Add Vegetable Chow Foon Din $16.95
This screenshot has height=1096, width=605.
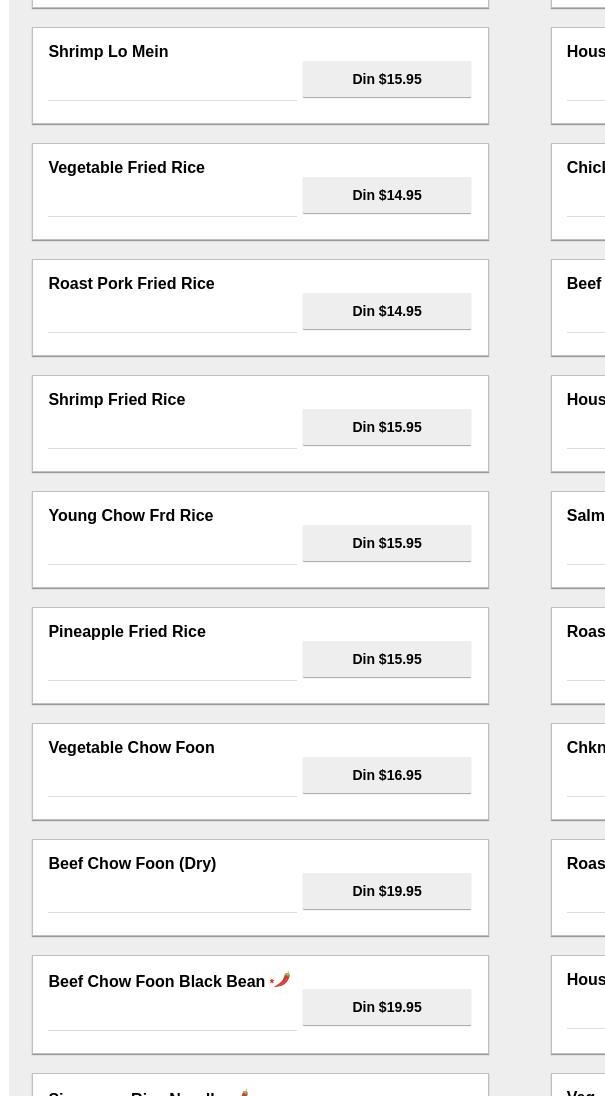click(386, 775)
